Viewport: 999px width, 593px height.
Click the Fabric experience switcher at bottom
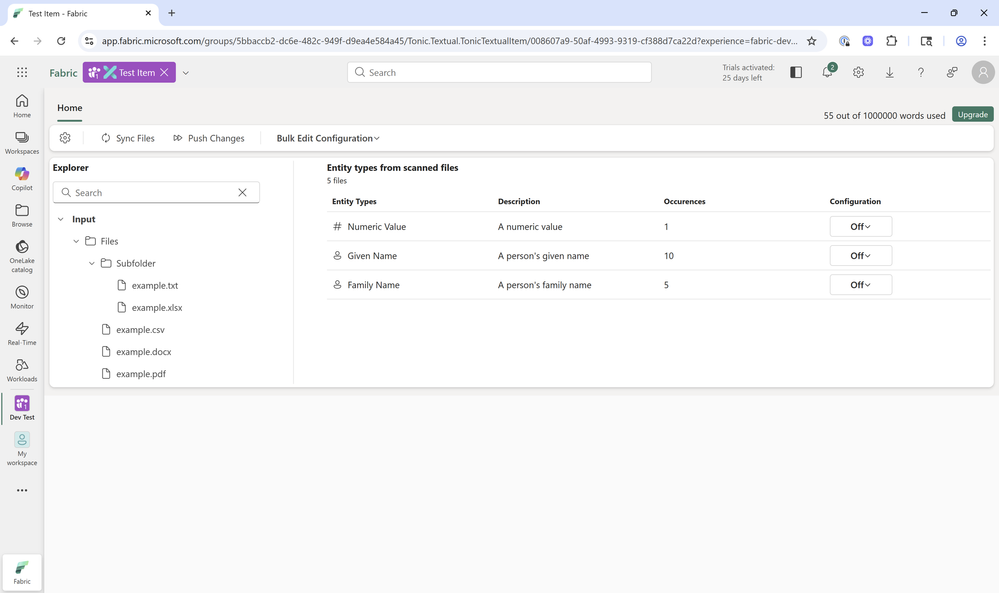[x=22, y=572]
